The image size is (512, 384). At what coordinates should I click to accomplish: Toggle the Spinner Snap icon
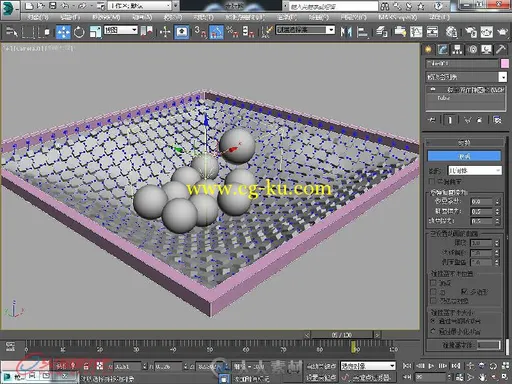(x=248, y=32)
